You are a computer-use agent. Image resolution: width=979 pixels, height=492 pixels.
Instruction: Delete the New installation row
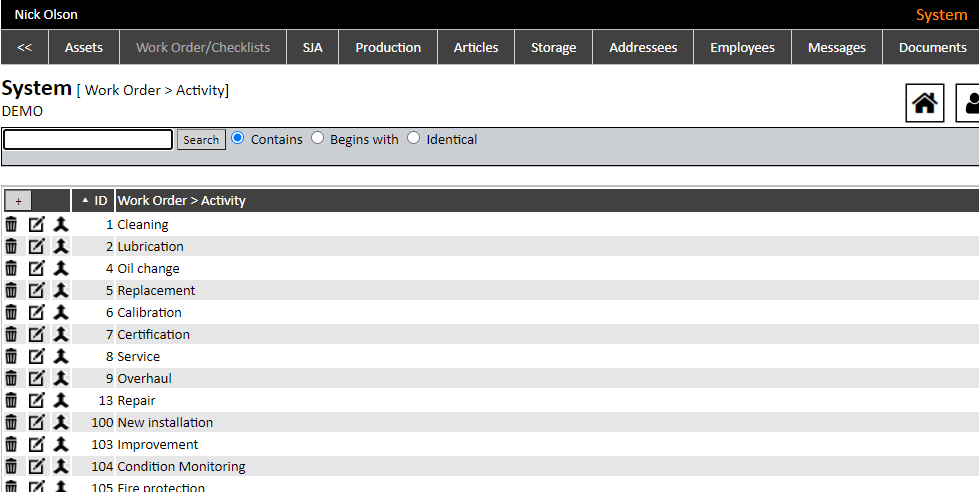coord(11,423)
